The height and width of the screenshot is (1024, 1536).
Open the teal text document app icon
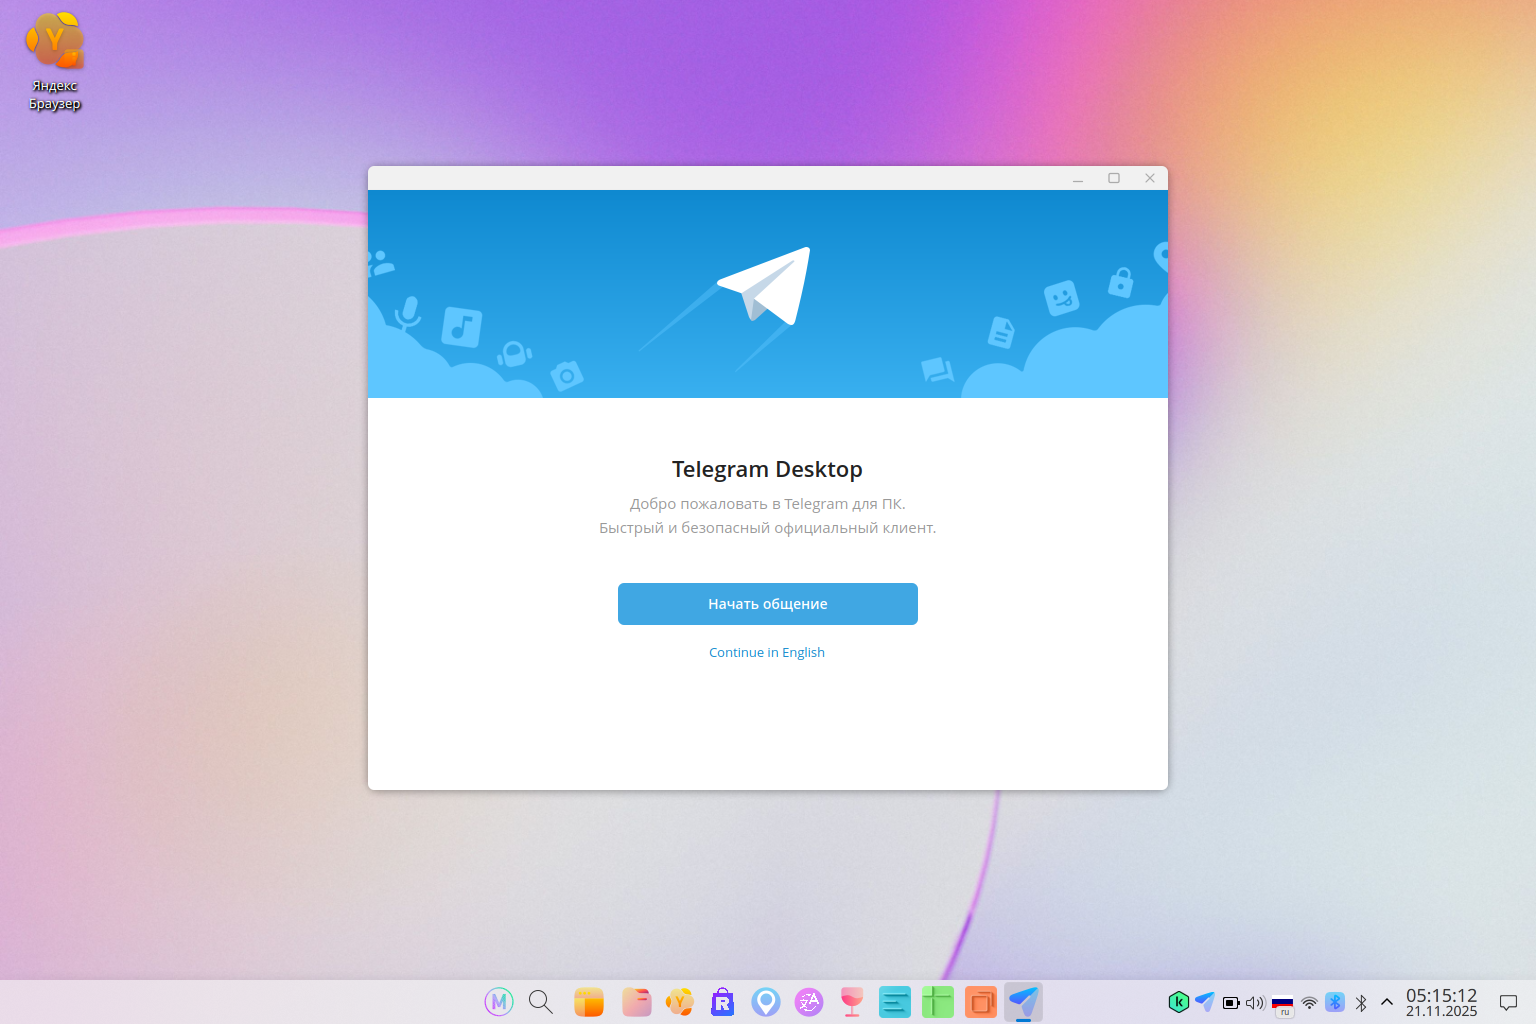[x=894, y=1001]
